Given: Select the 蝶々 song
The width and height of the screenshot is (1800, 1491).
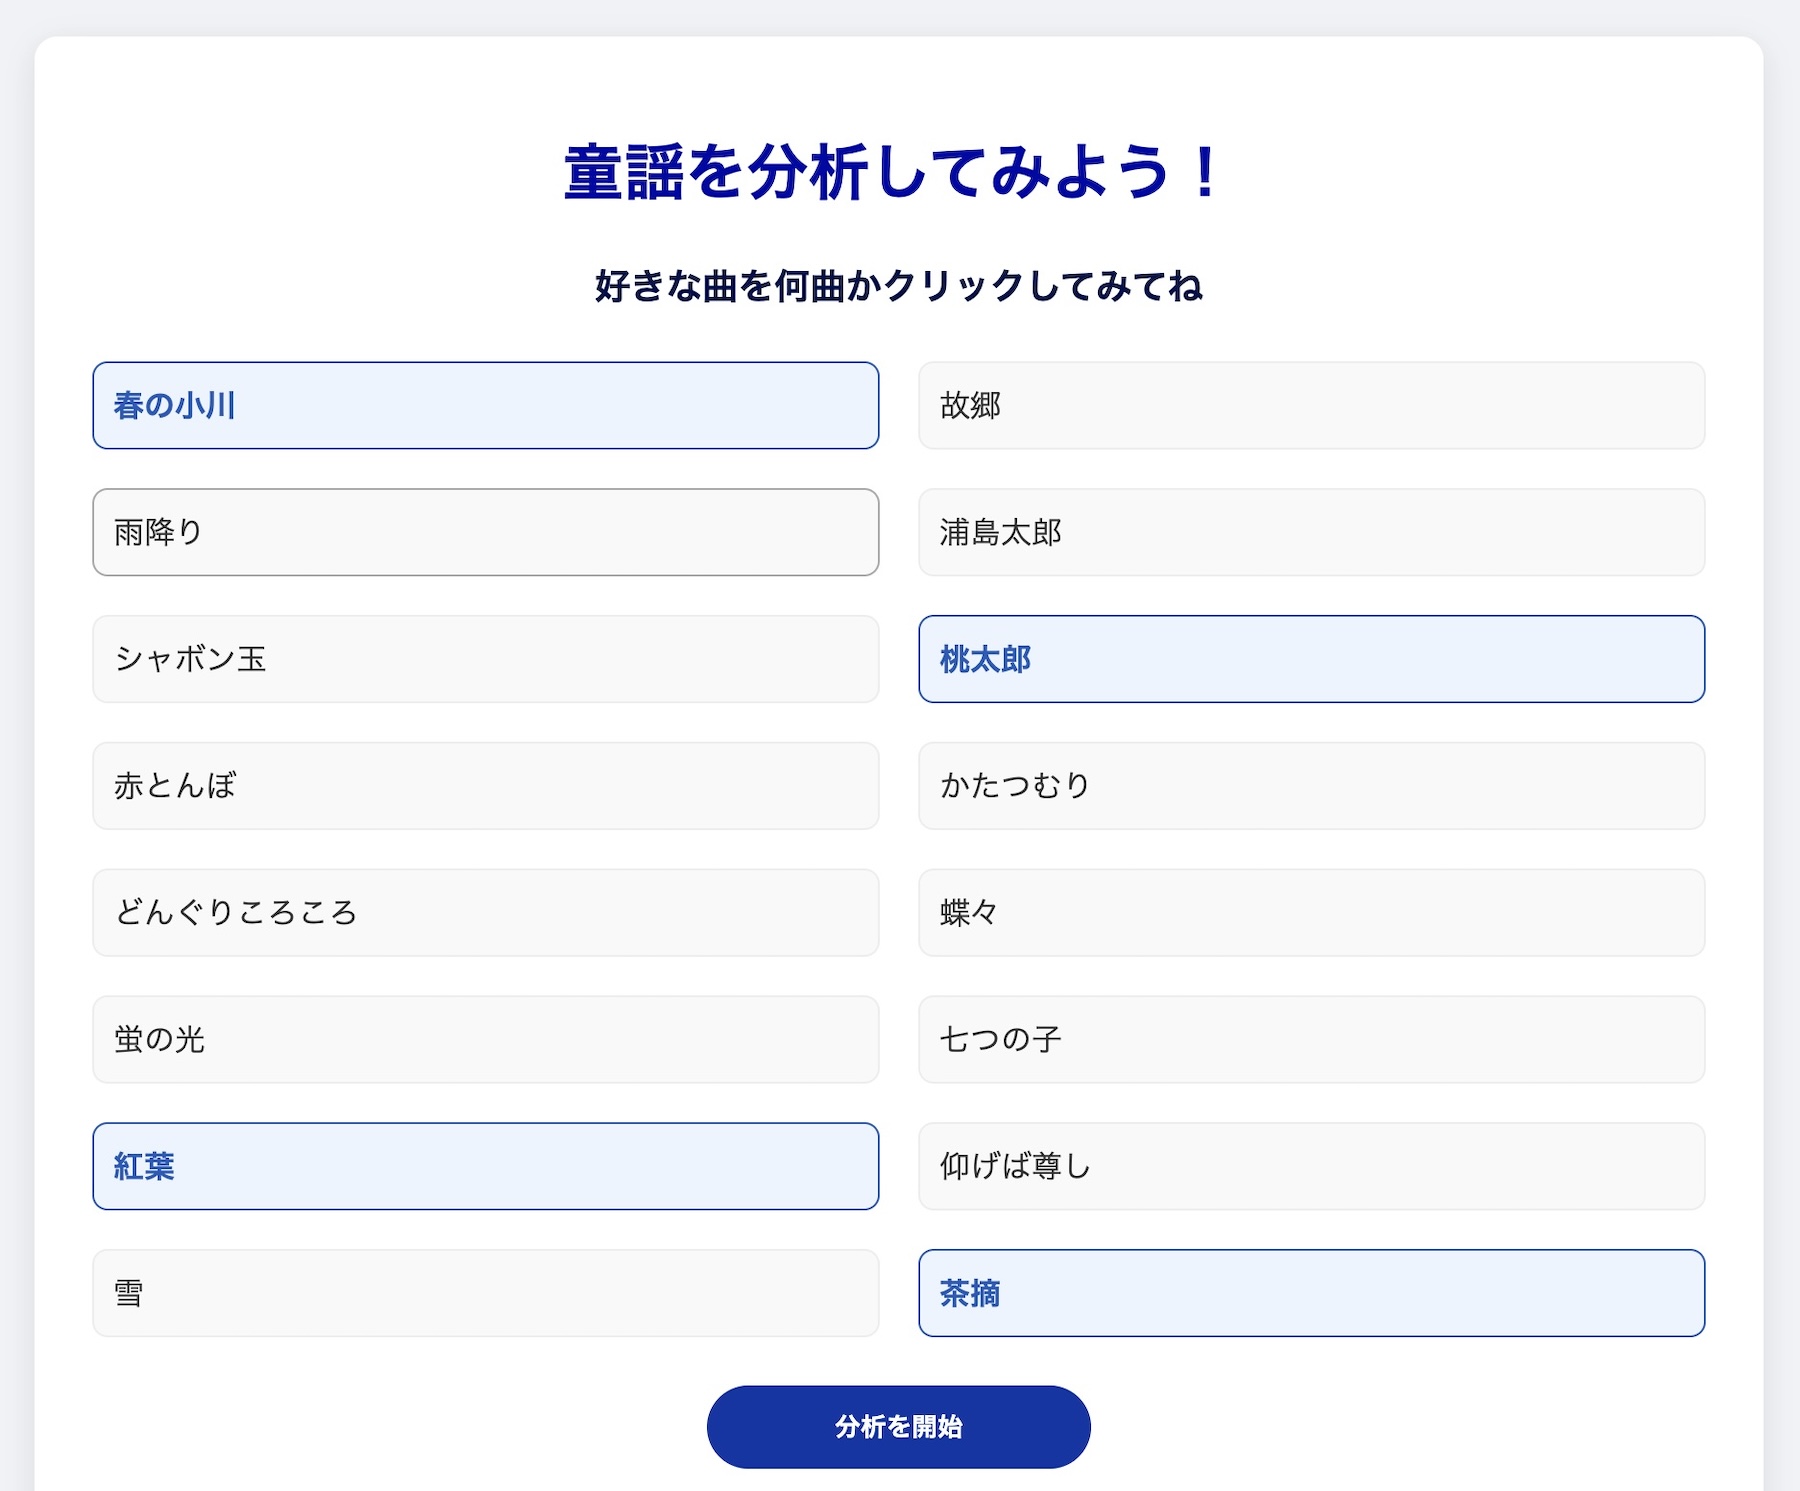Looking at the screenshot, I should coord(1311,913).
